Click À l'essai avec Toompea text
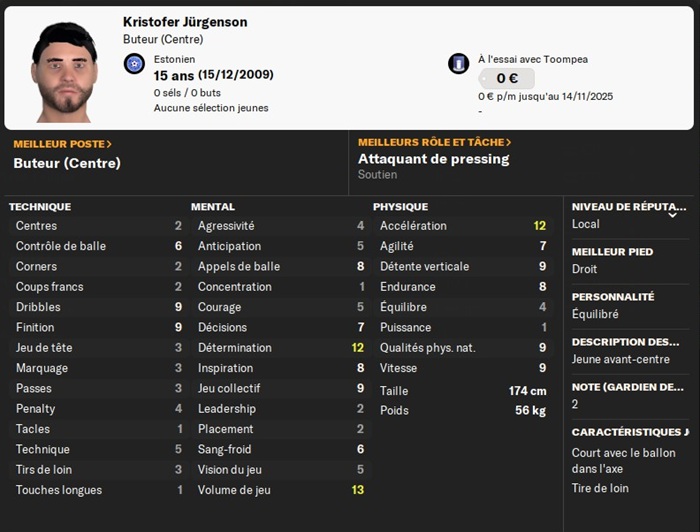Screen dimensions: 700x532 click(533, 59)
